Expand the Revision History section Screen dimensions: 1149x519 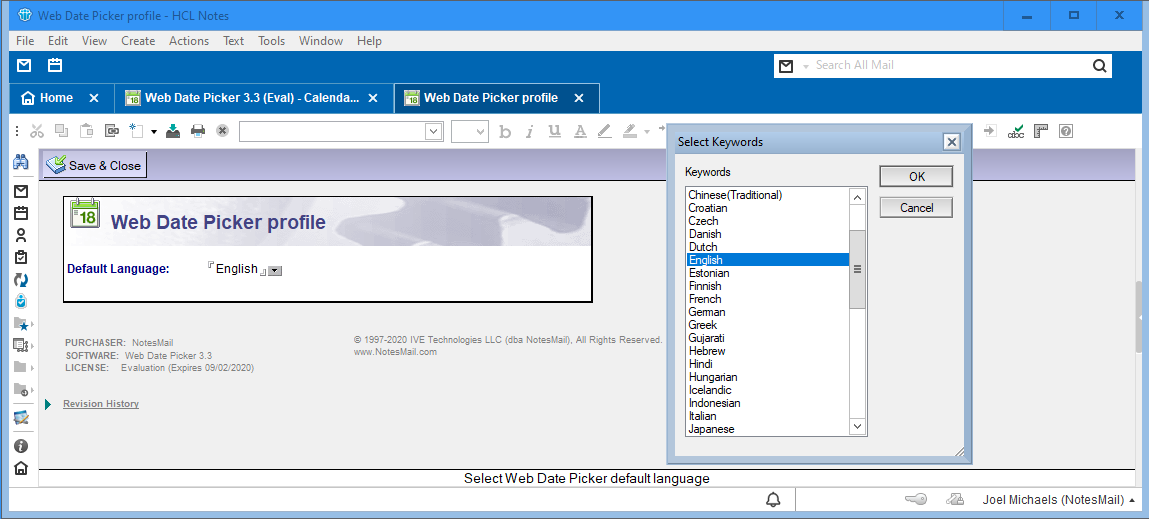[47, 404]
